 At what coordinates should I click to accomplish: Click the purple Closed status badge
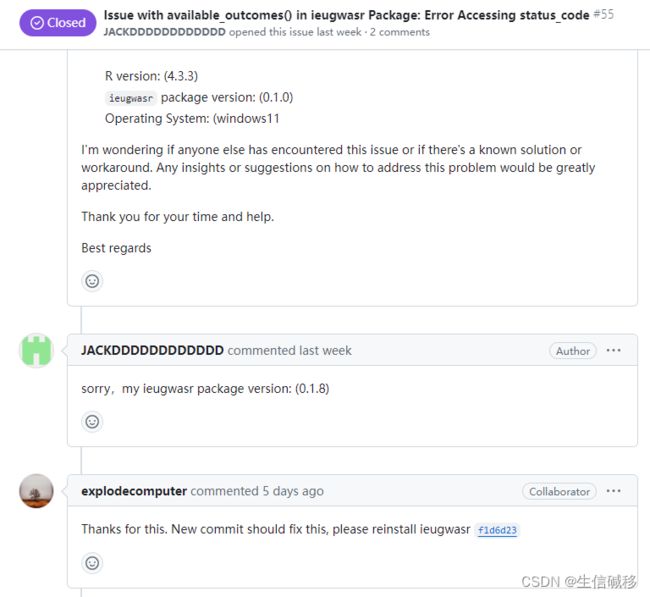tap(58, 23)
